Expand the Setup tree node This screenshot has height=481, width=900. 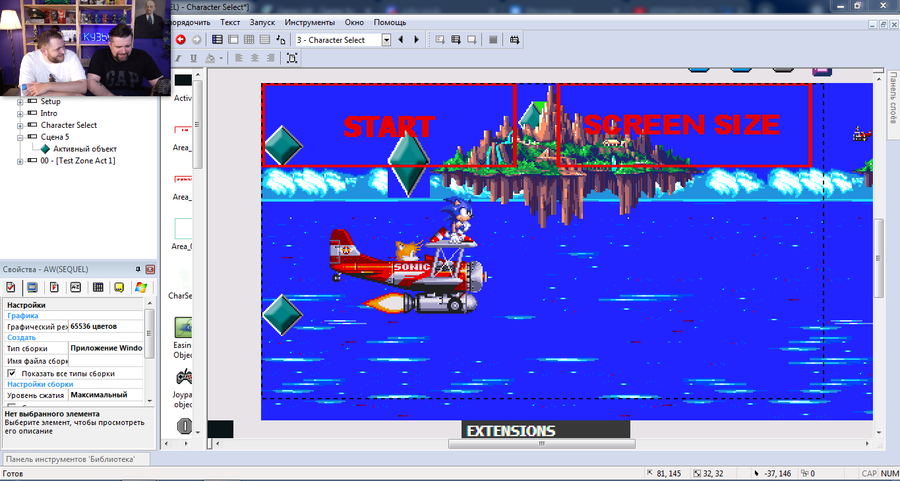20,102
